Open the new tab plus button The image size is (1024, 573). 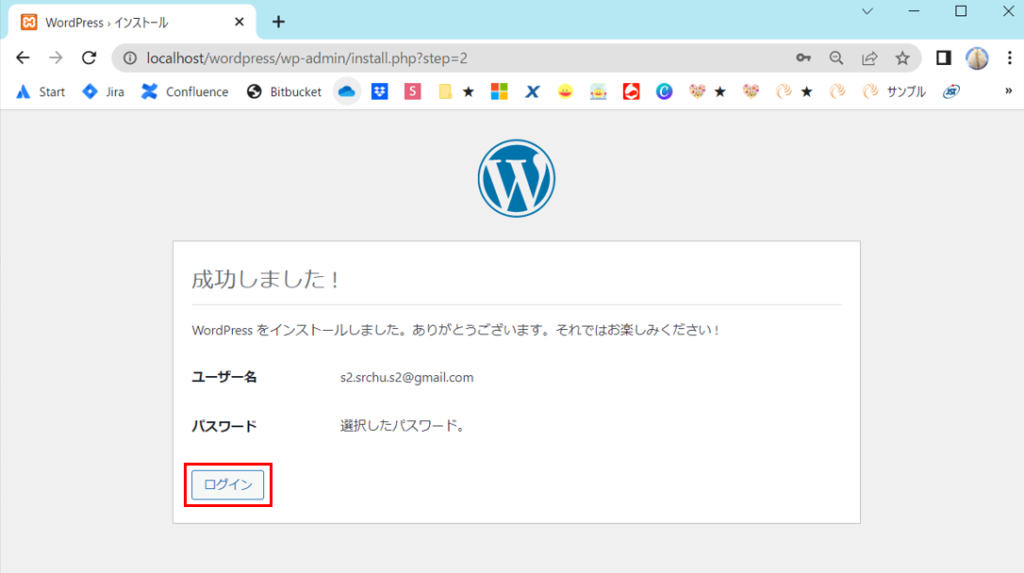click(279, 22)
